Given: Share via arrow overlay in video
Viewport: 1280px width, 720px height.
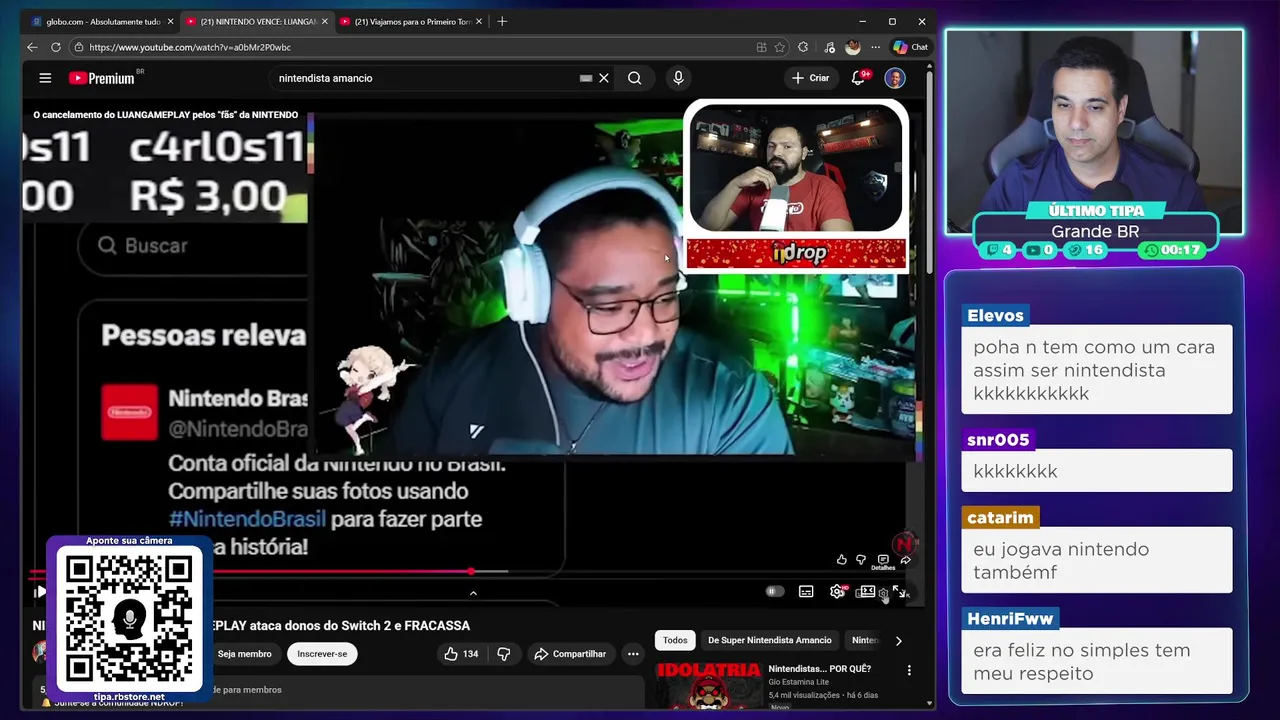Looking at the screenshot, I should [x=905, y=560].
